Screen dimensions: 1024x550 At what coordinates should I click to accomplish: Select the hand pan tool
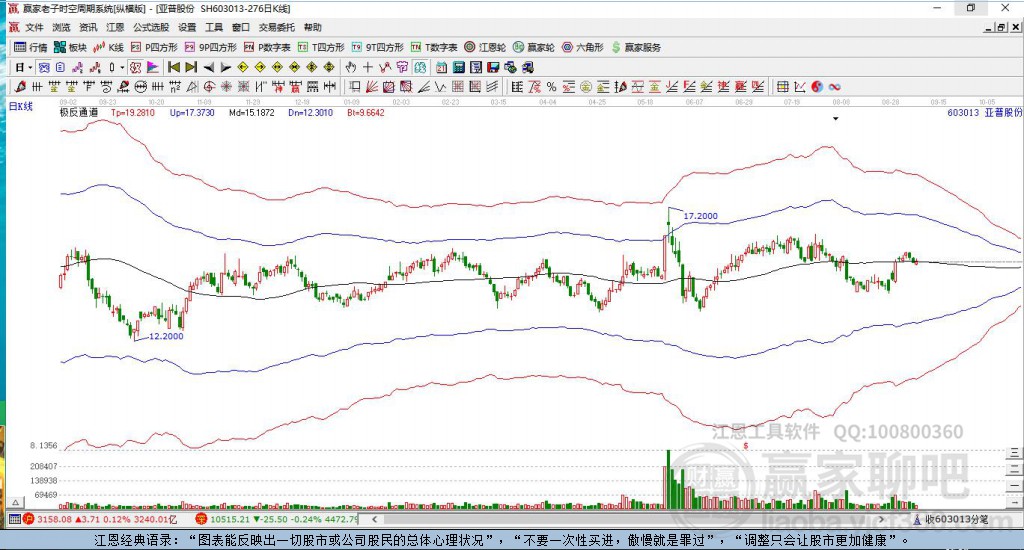(x=351, y=67)
